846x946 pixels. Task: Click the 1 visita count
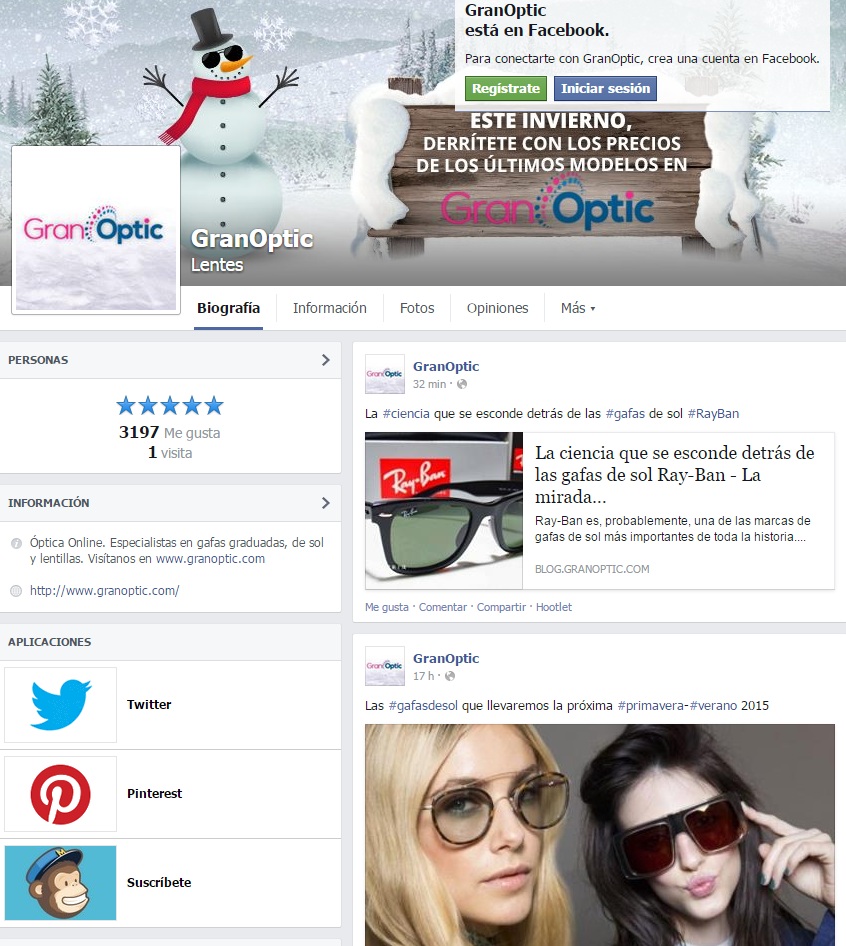click(170, 453)
